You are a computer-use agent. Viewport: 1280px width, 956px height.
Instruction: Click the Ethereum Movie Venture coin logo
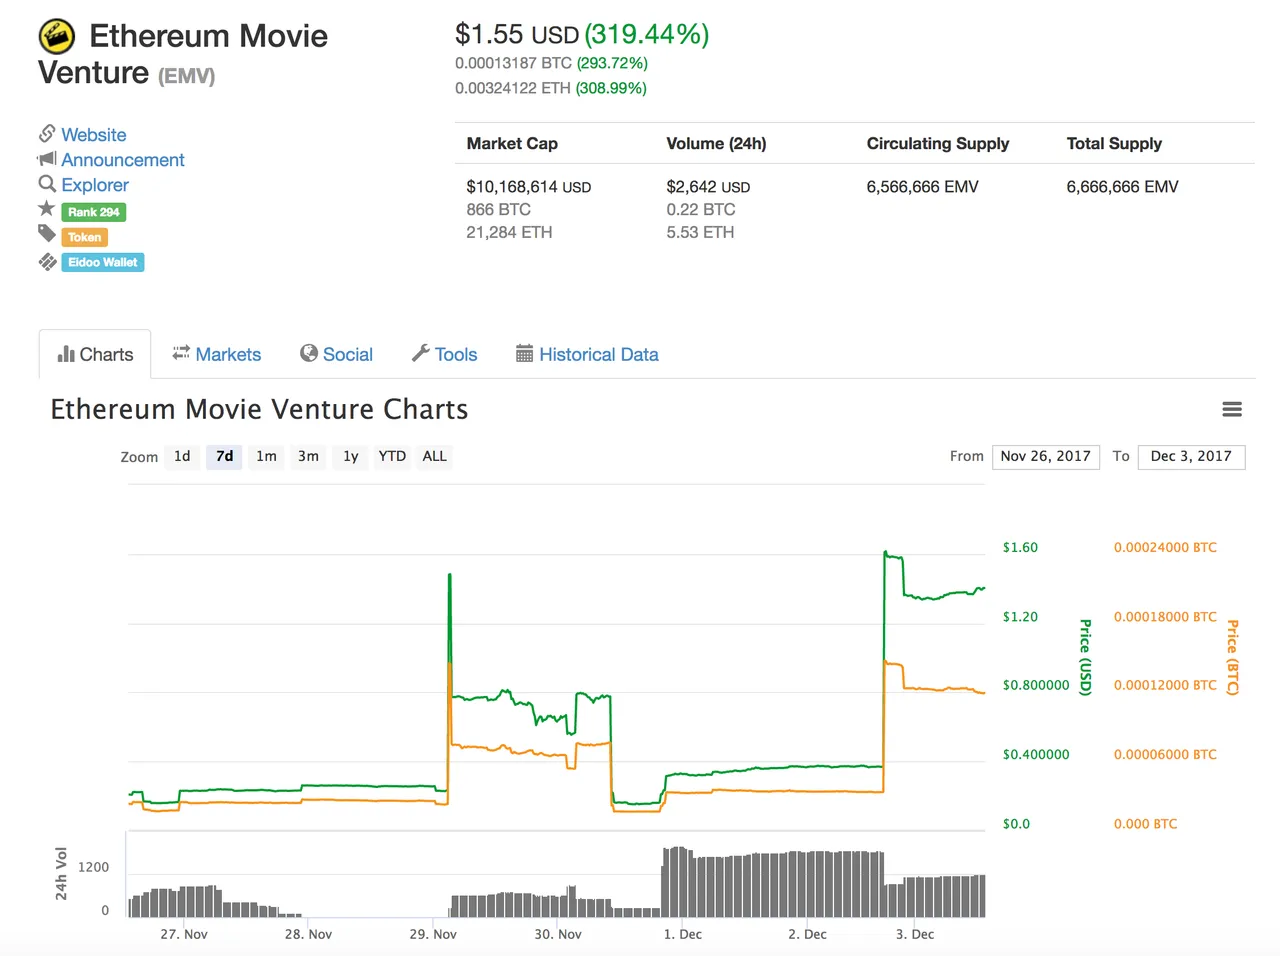point(57,36)
